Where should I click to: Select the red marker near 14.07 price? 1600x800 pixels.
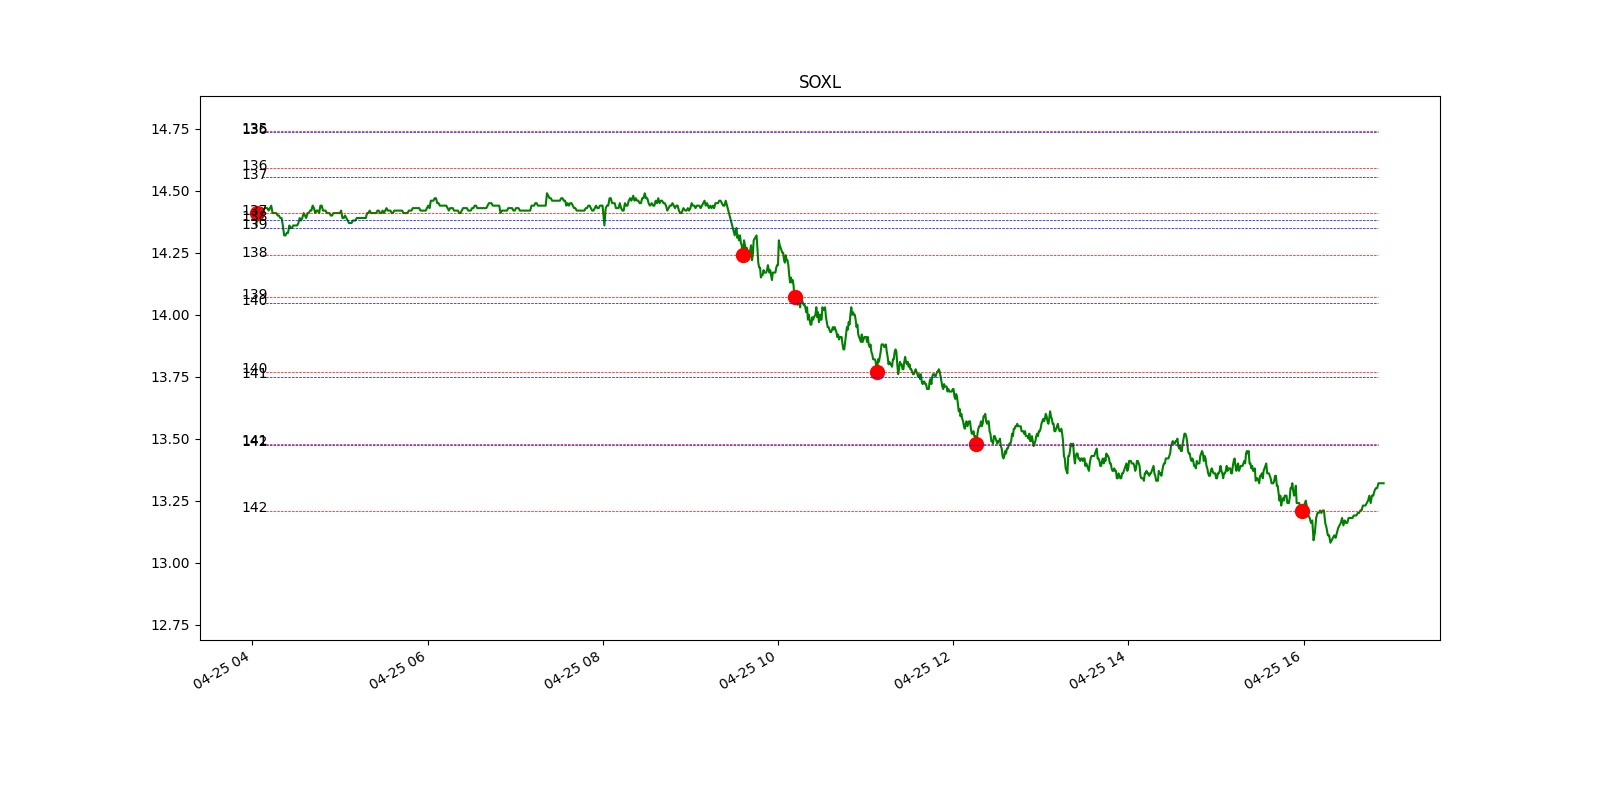tap(795, 297)
